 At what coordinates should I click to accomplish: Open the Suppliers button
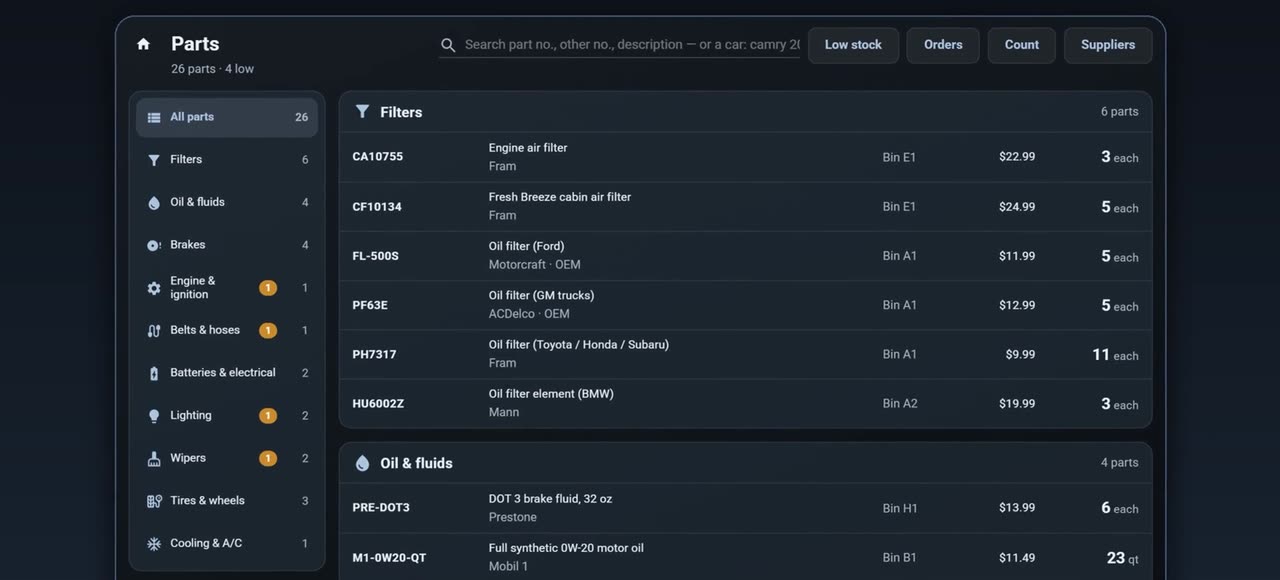1108,45
